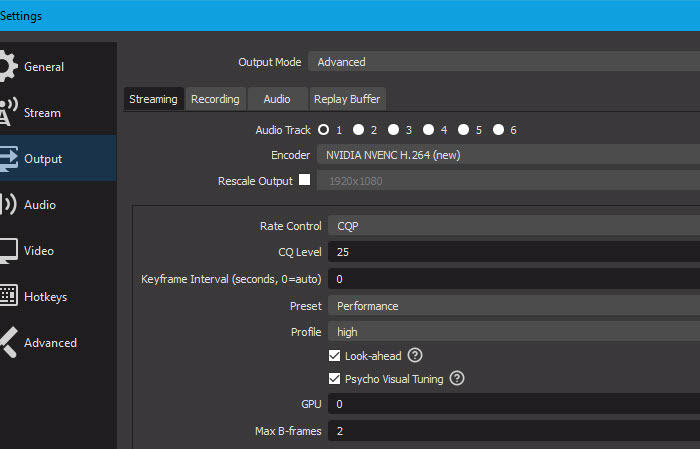Click the "Max B-frames" label
Screen dimensions: 700x449
tap(288, 431)
